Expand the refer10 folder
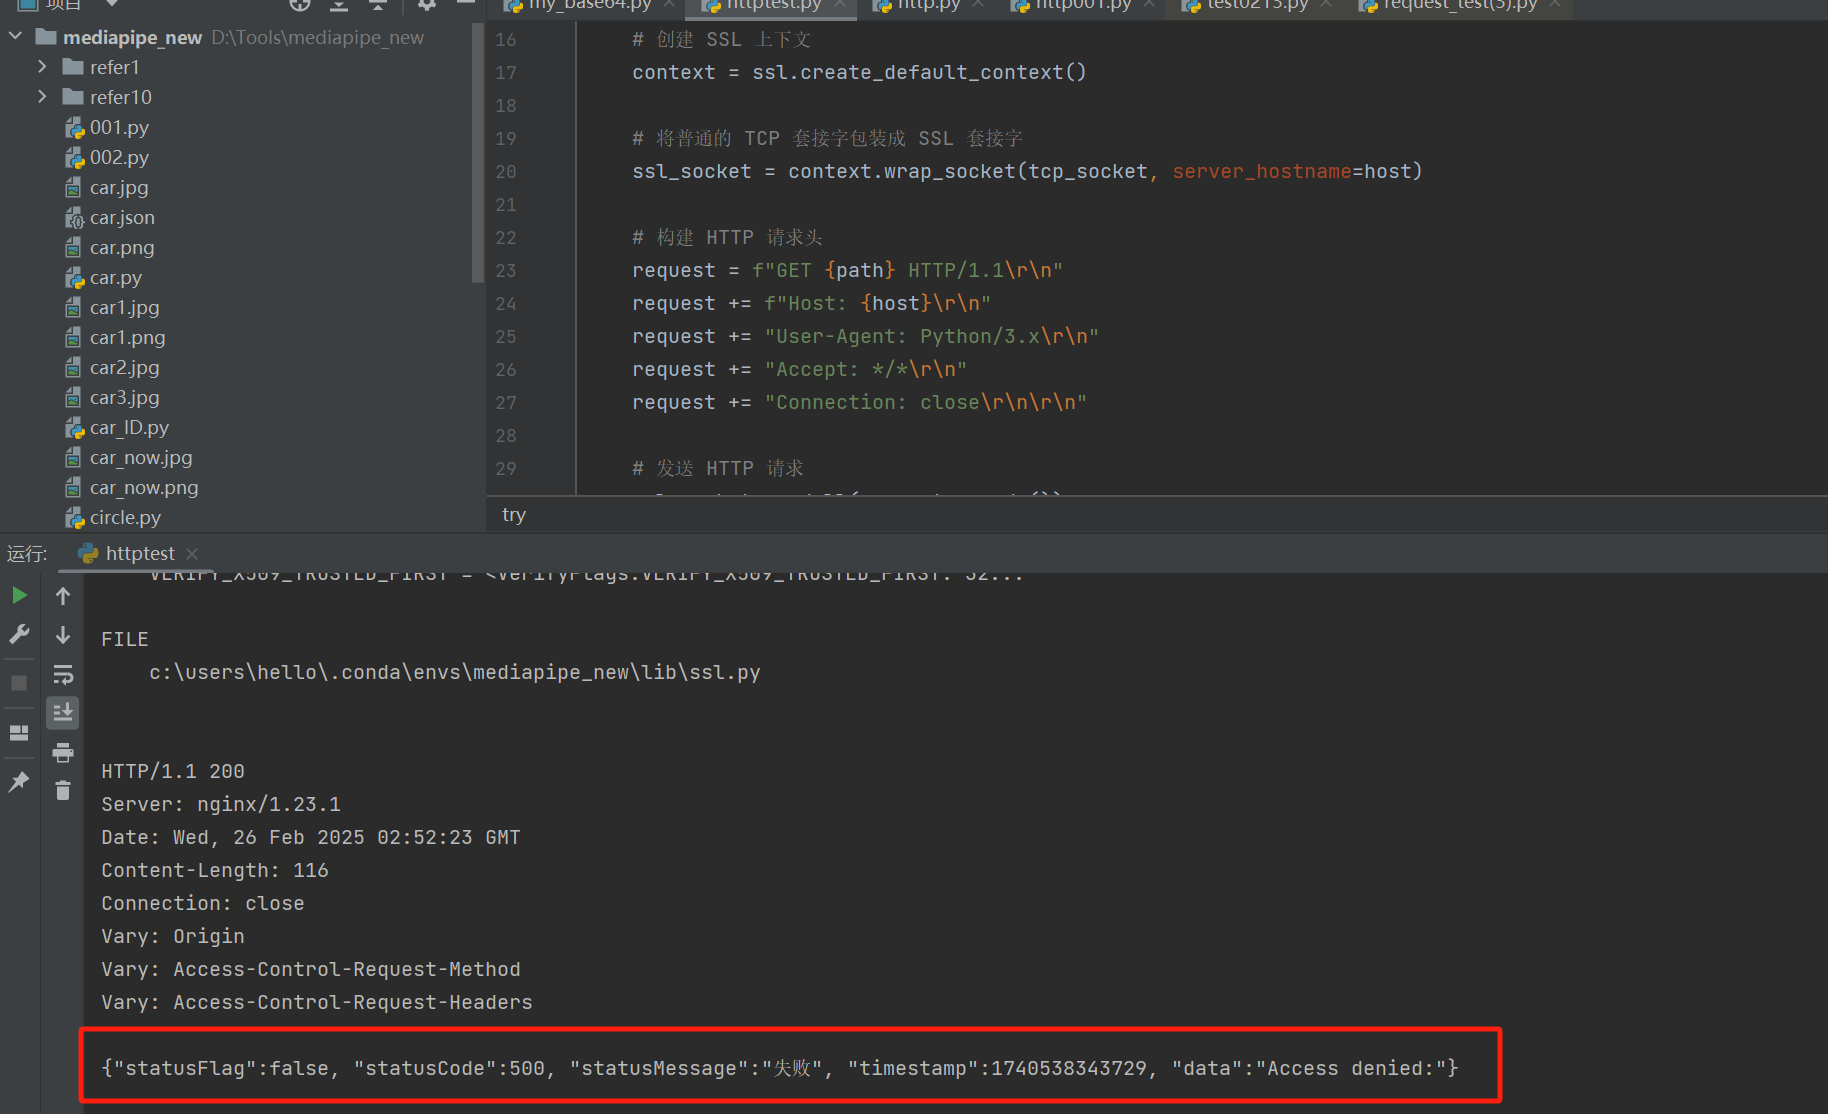Image resolution: width=1828 pixels, height=1114 pixels. pyautogui.click(x=42, y=97)
